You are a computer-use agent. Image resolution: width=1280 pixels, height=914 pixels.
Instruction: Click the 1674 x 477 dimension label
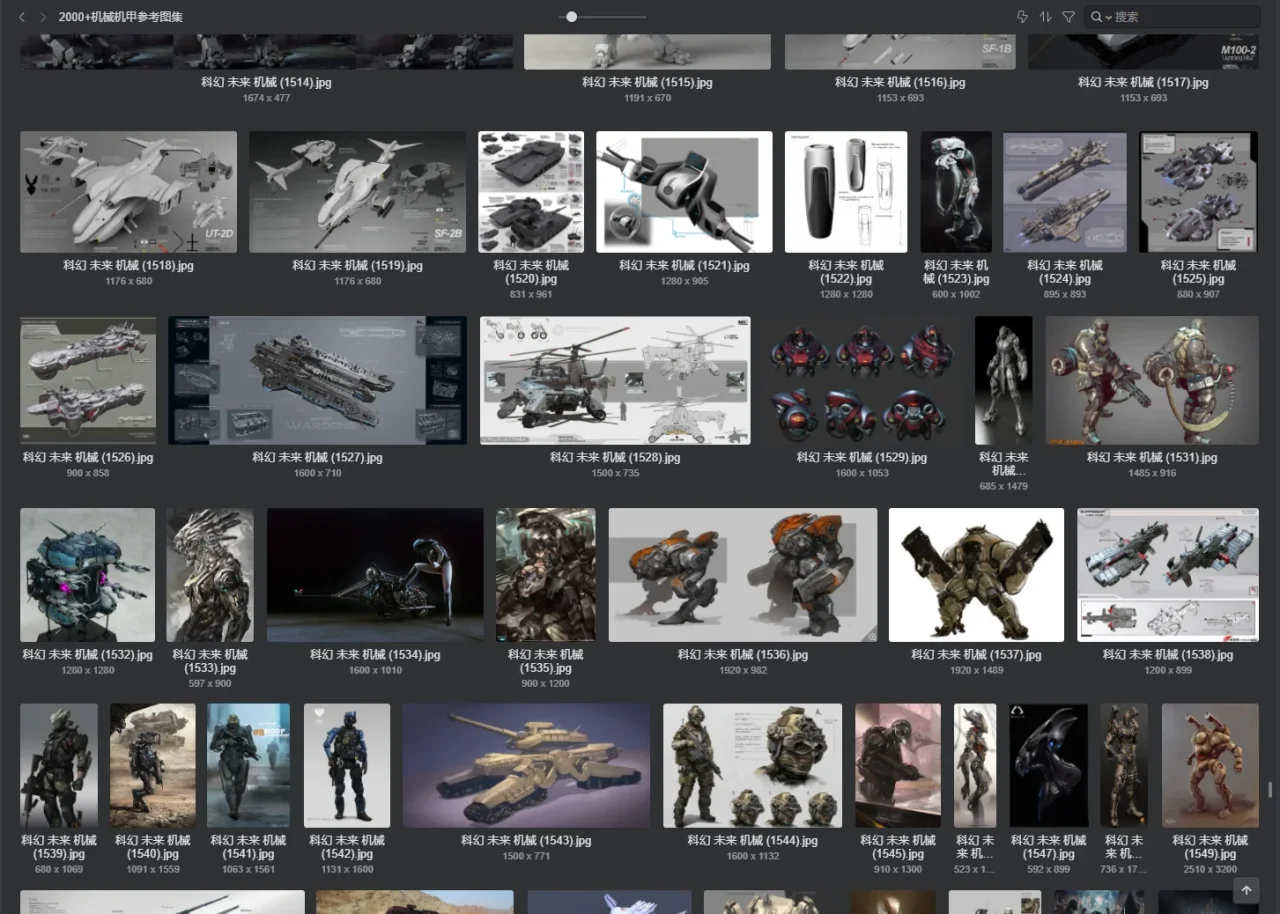point(266,98)
